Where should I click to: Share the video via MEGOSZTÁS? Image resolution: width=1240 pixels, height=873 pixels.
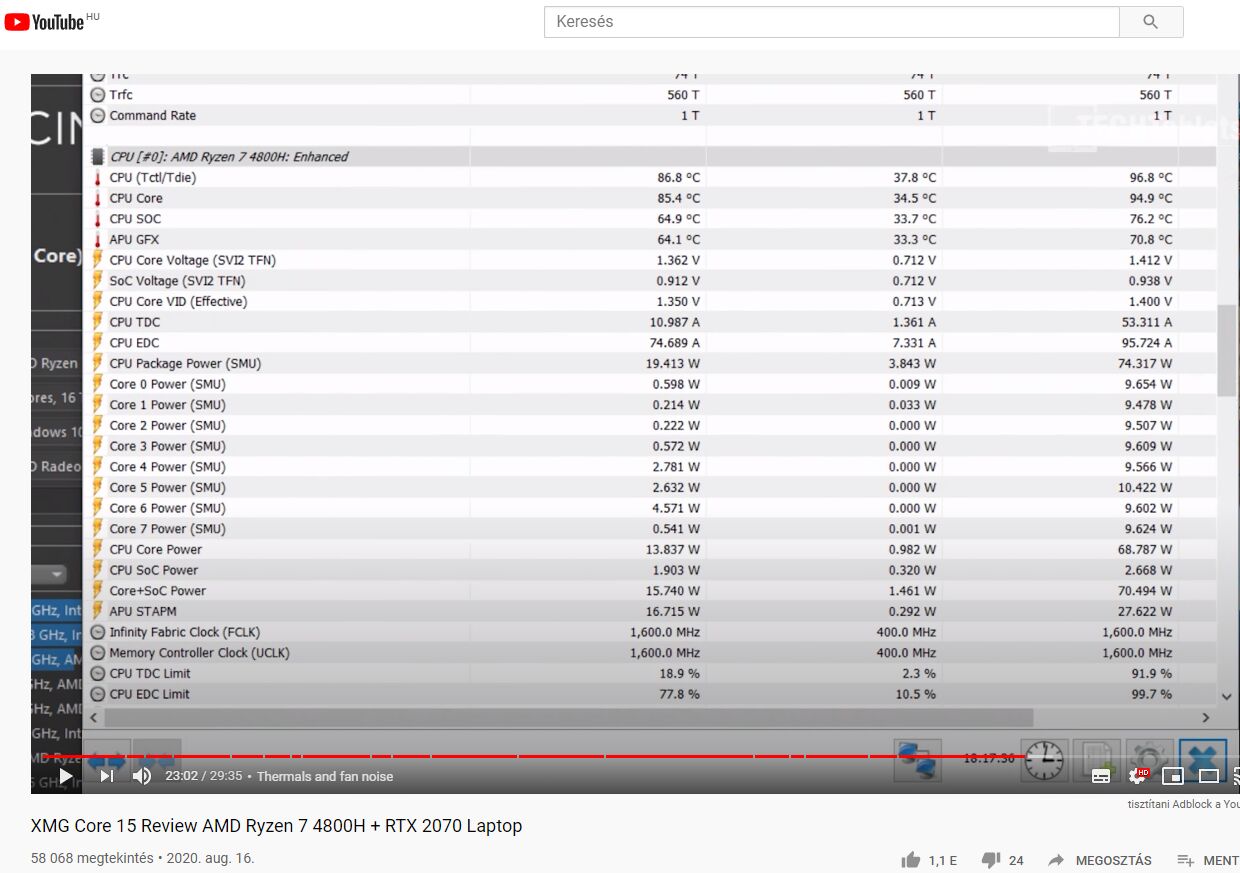point(1100,860)
